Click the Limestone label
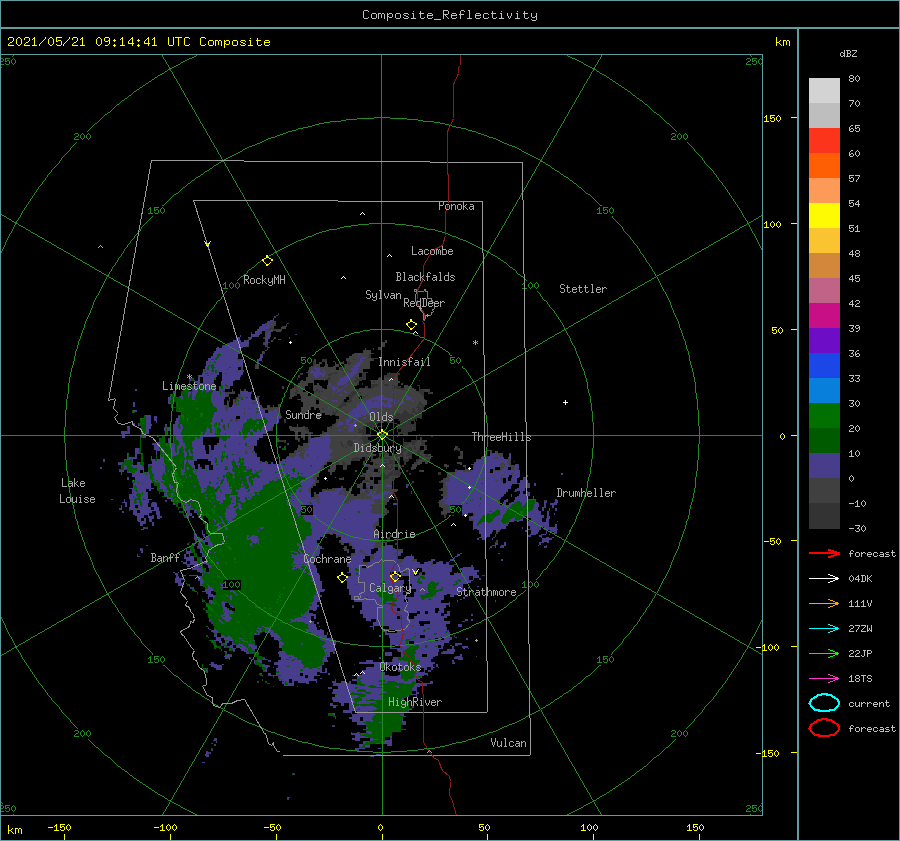This screenshot has height=841, width=900. 189,386
